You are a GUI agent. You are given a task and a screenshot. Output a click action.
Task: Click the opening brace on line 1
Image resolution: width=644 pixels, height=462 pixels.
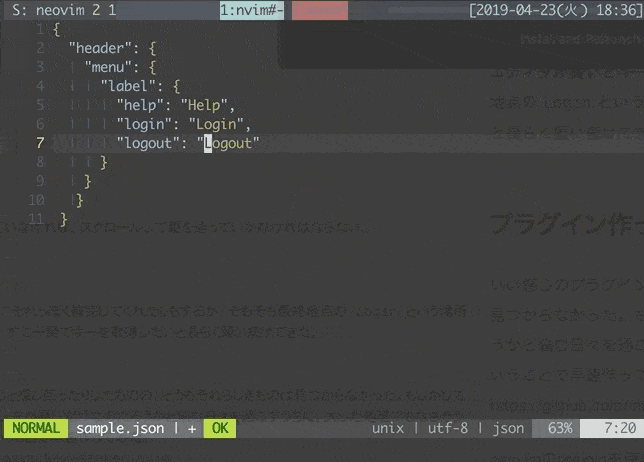56,29
